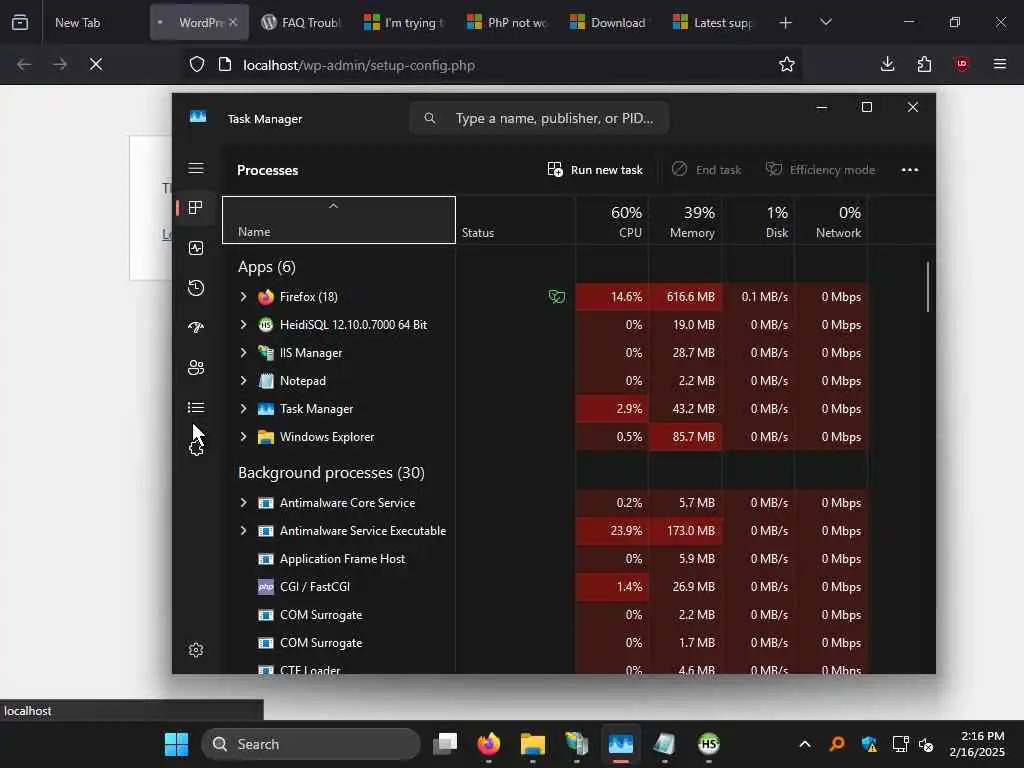The width and height of the screenshot is (1024, 768).
Task: Open HeidiSQL from the taskbar
Action: tap(709, 744)
